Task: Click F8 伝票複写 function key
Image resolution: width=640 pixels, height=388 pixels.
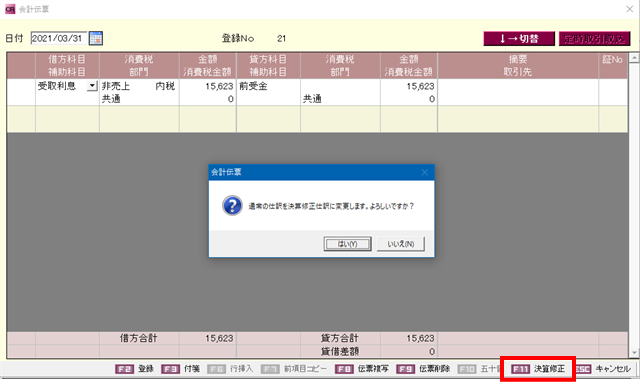Action: click(x=362, y=369)
